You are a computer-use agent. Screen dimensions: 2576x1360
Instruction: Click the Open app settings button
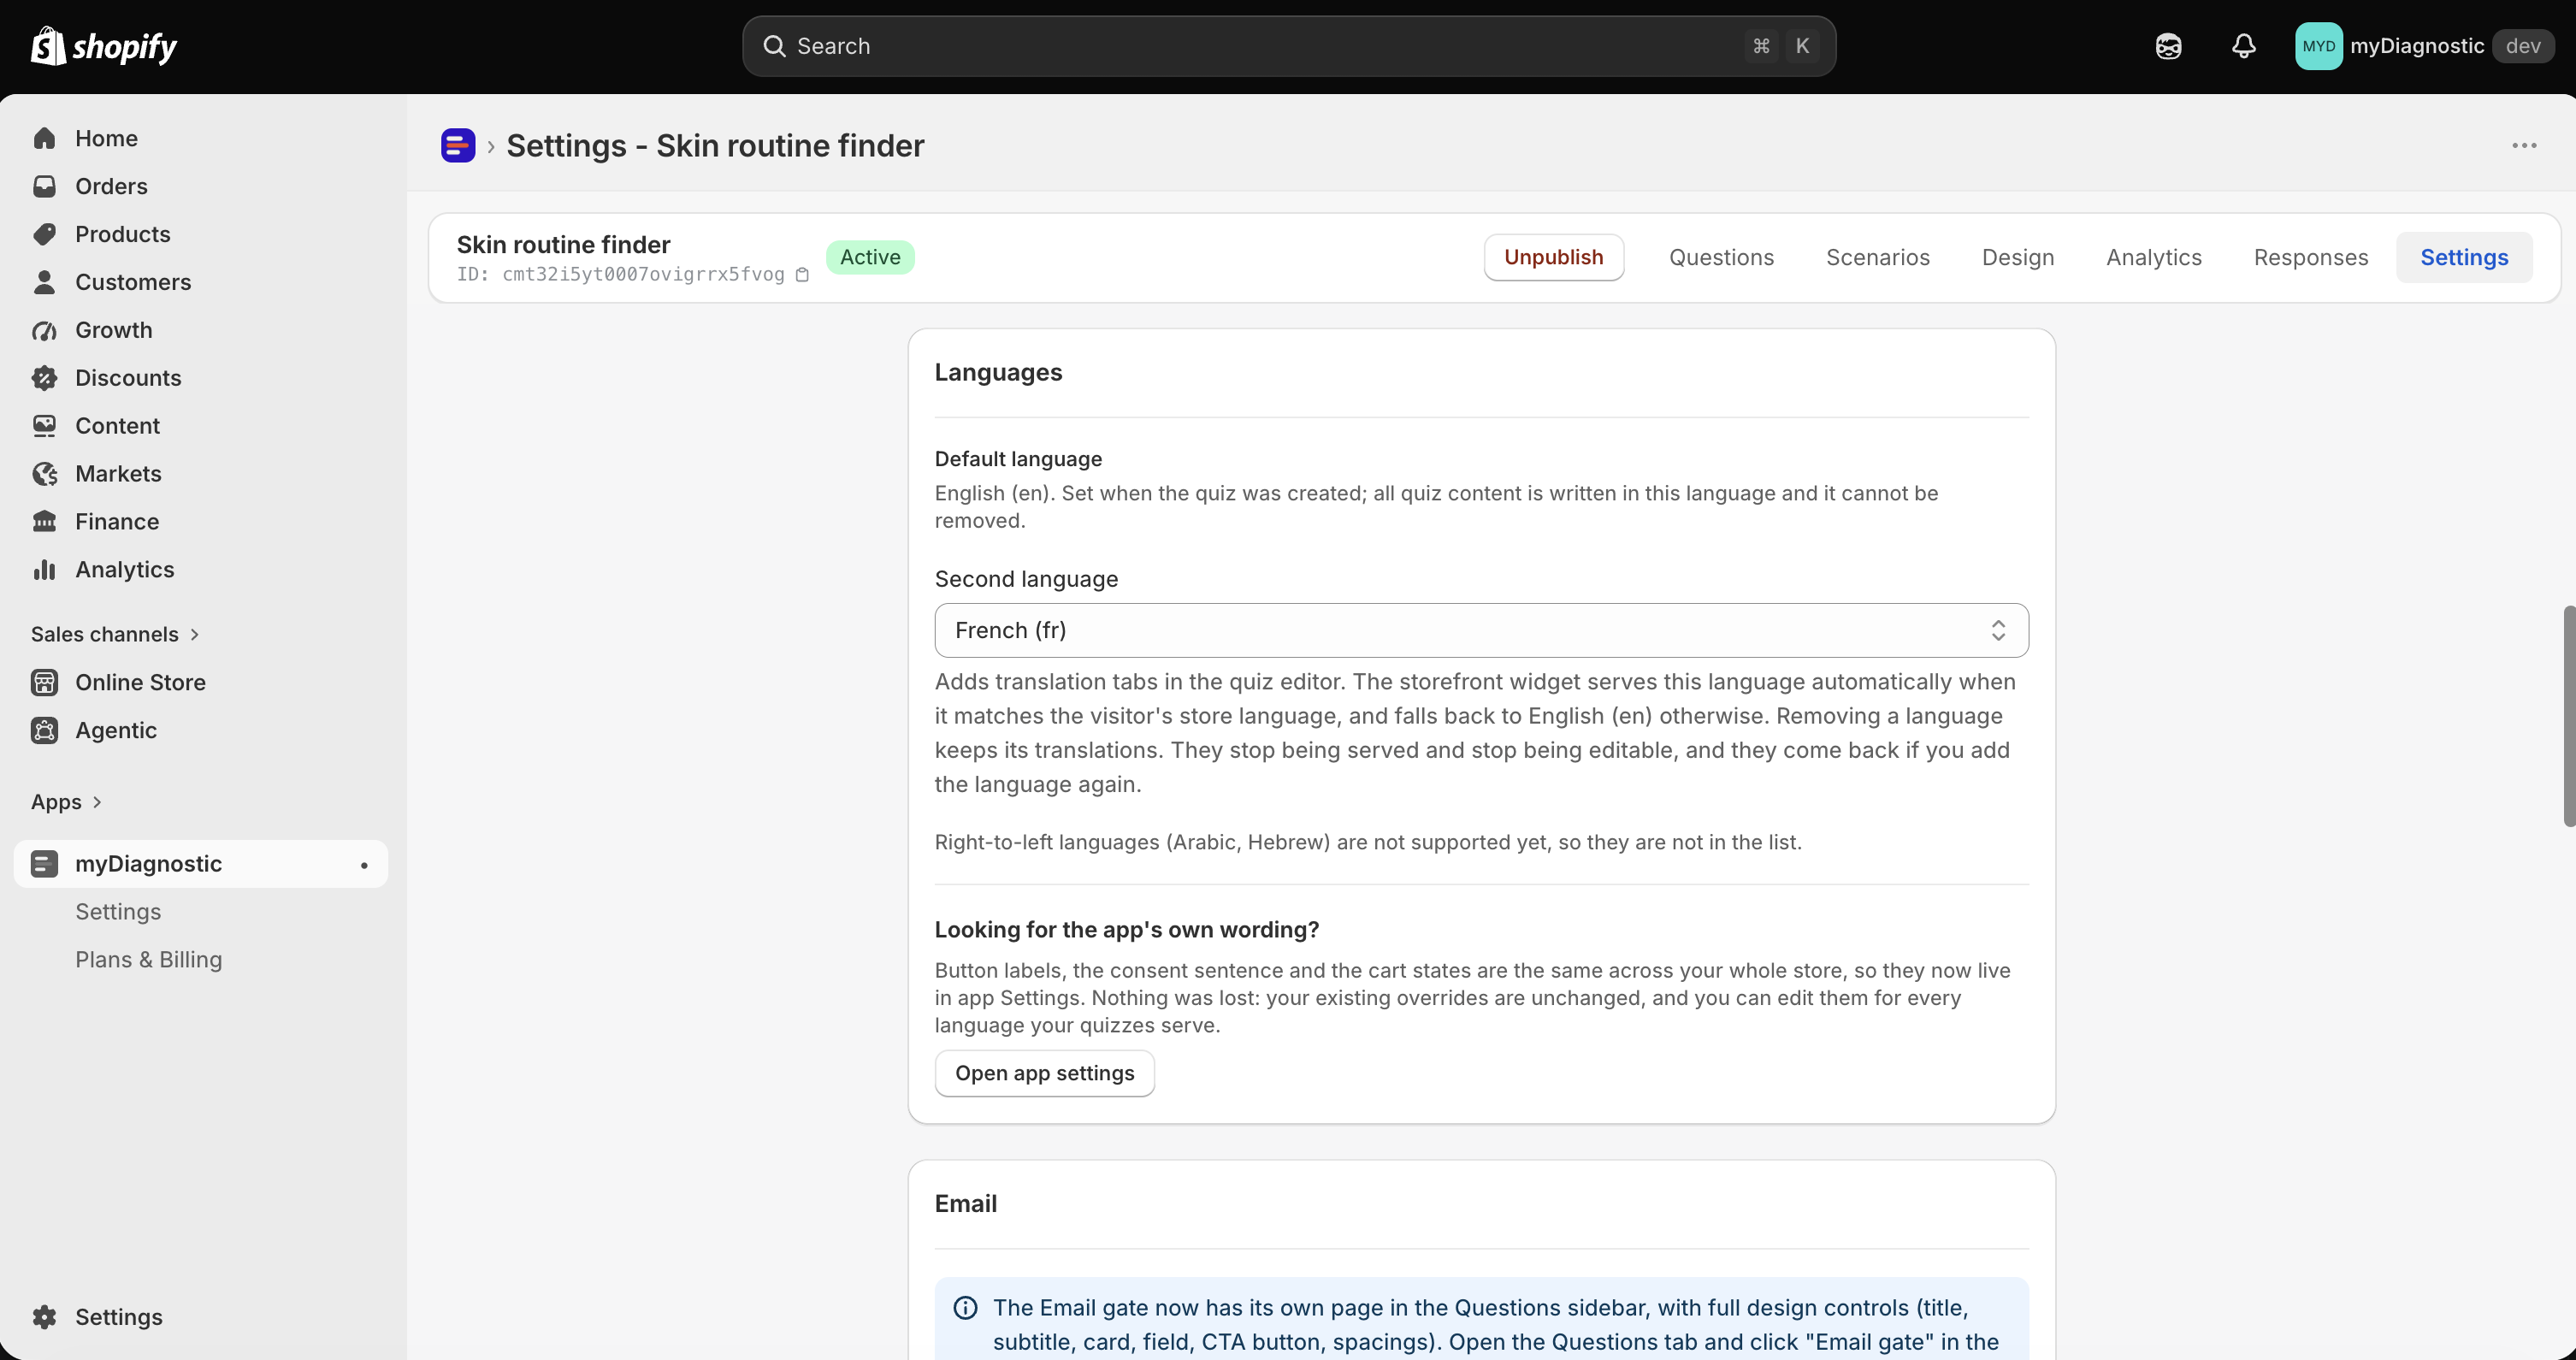(x=1044, y=1073)
